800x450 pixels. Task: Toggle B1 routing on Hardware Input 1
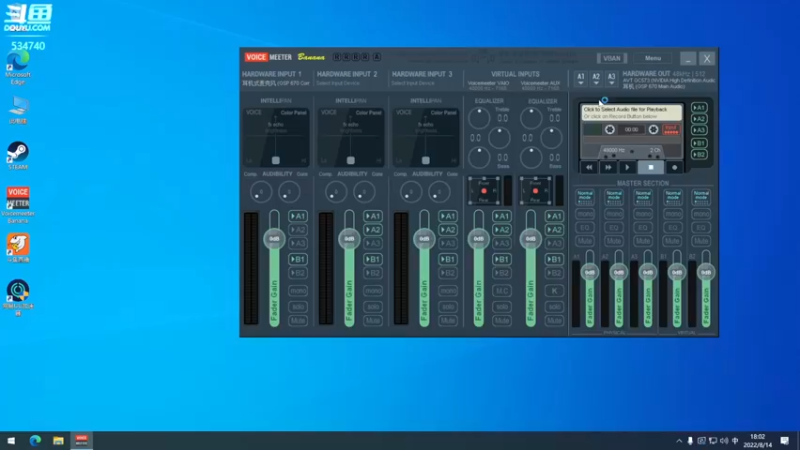tap(298, 259)
